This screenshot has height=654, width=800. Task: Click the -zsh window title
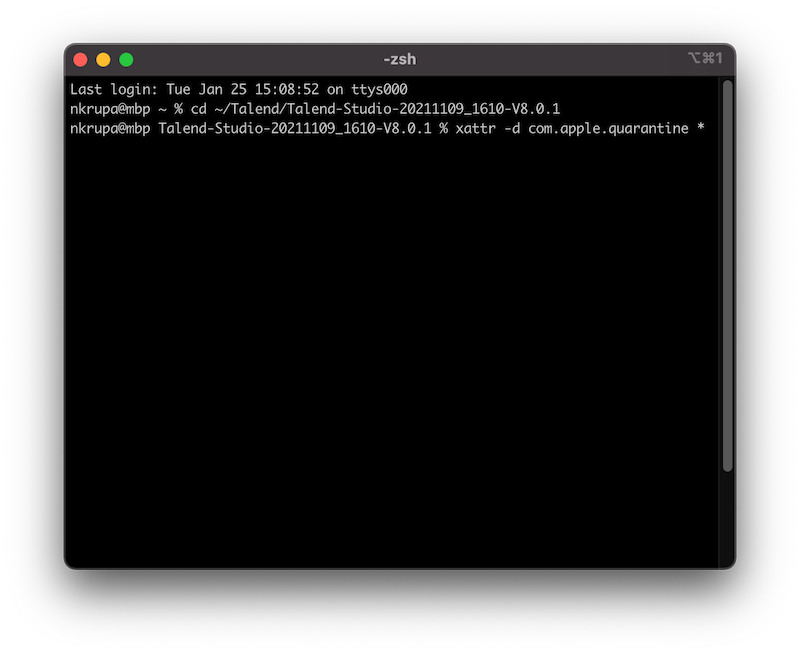click(x=400, y=60)
